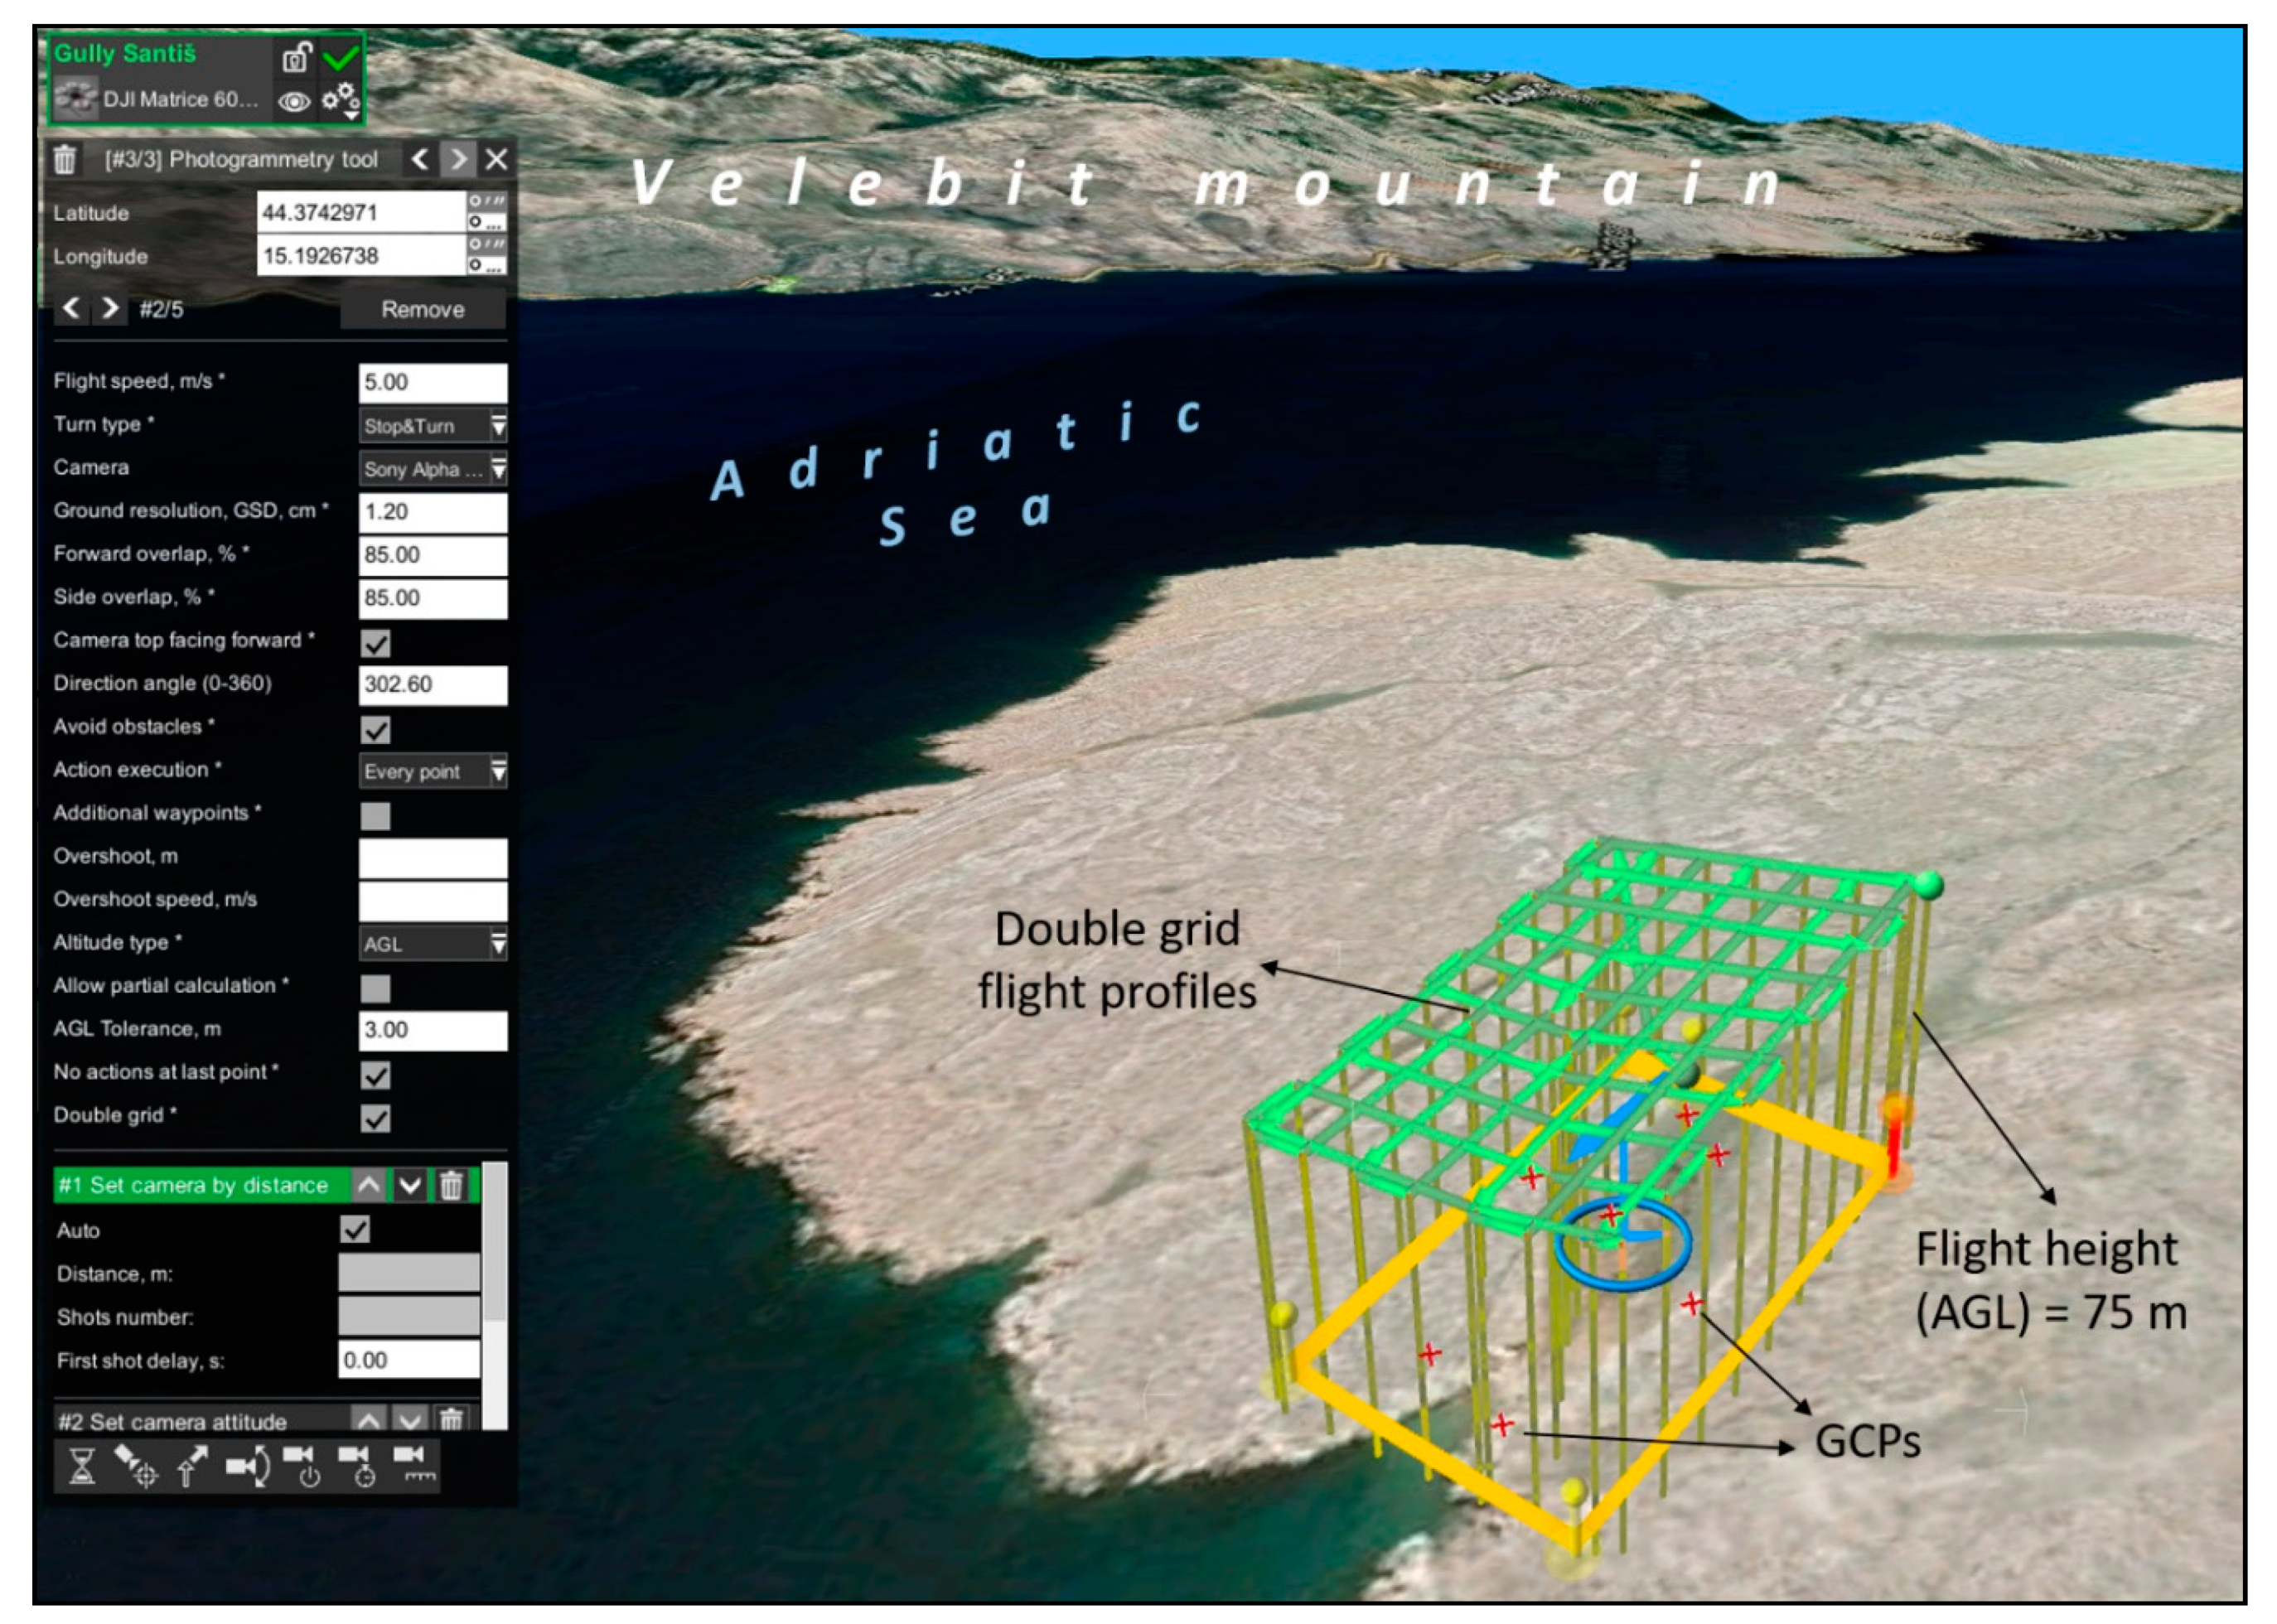The width and height of the screenshot is (2277, 1624).
Task: Click the Shots number field
Action: pos(409,1316)
